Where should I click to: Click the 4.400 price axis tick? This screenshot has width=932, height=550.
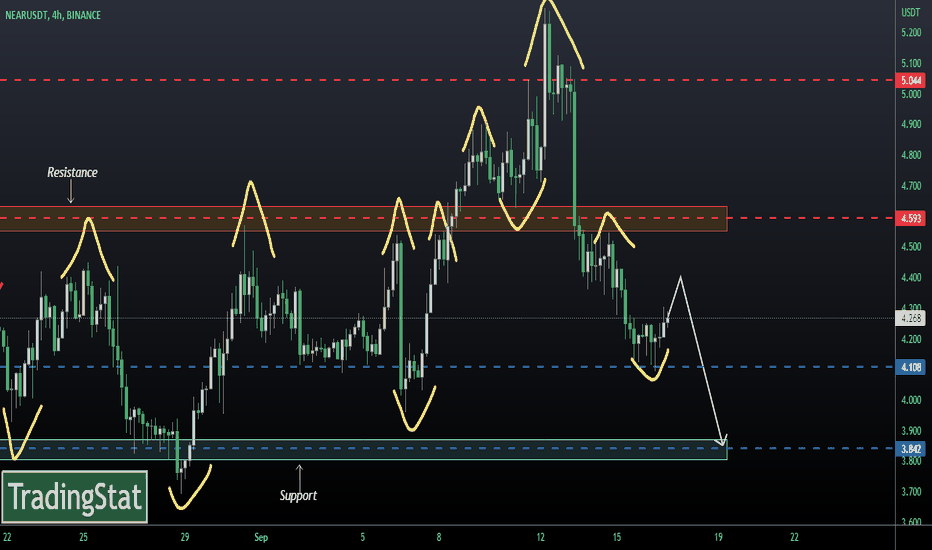click(x=911, y=278)
